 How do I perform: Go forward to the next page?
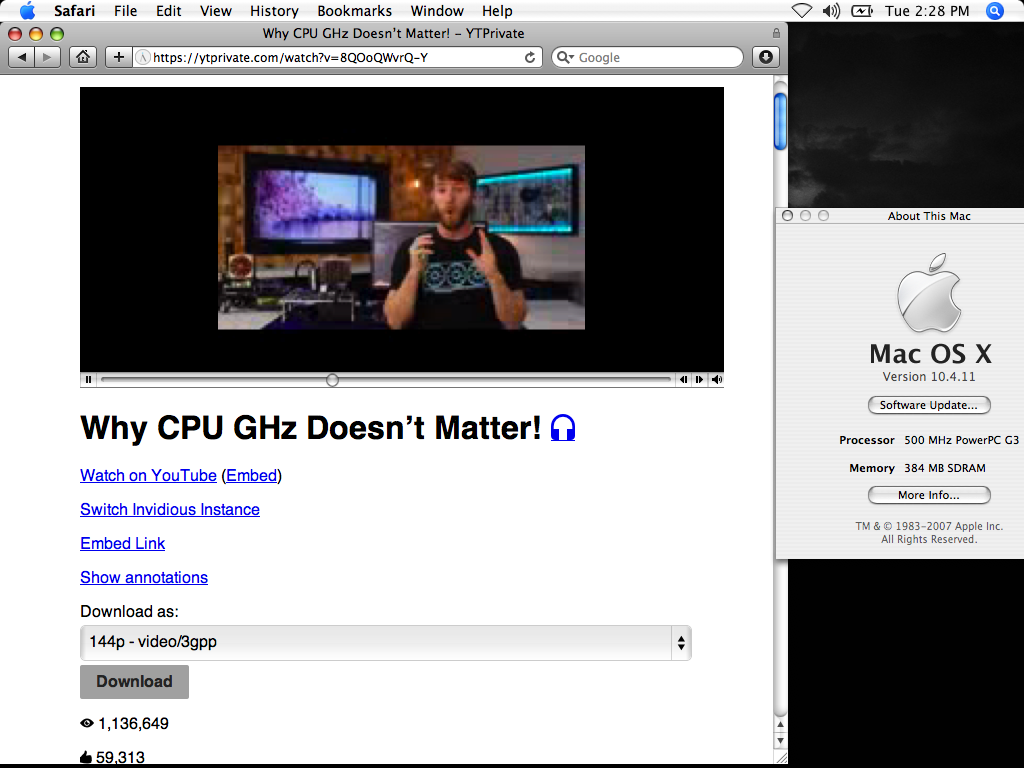47,57
